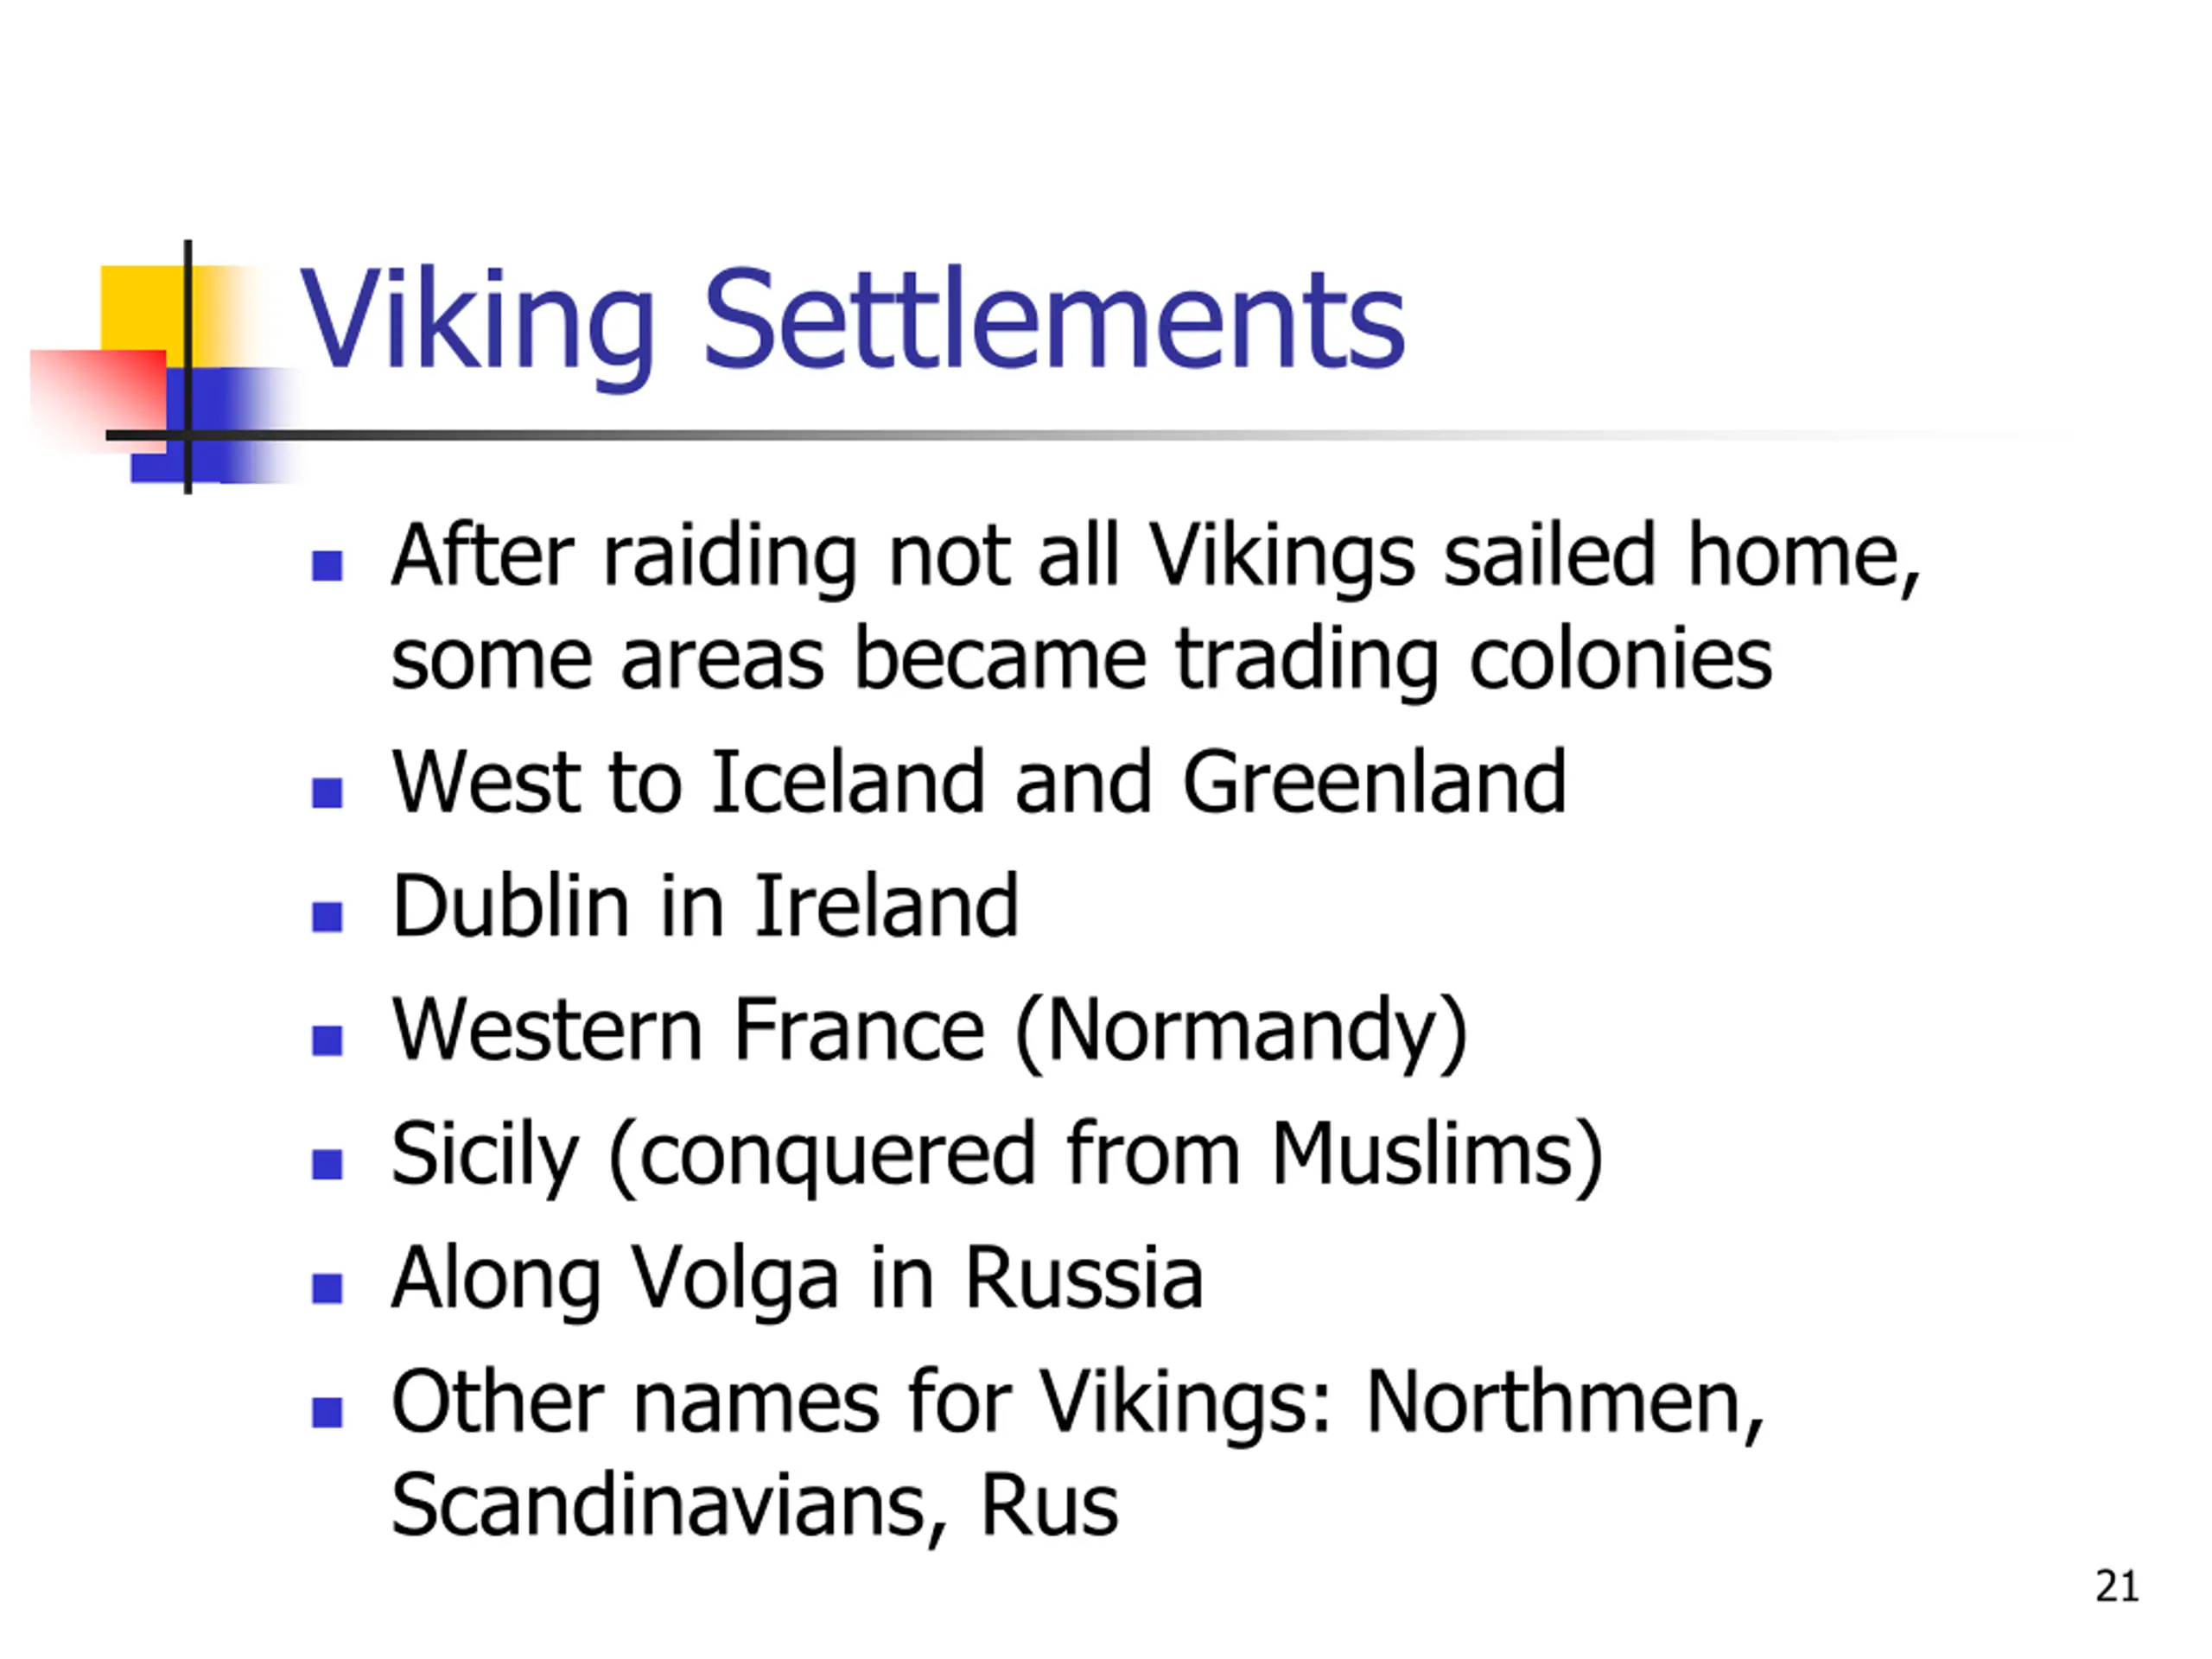Click the text "West to Iceland and Greenland"

(978, 782)
